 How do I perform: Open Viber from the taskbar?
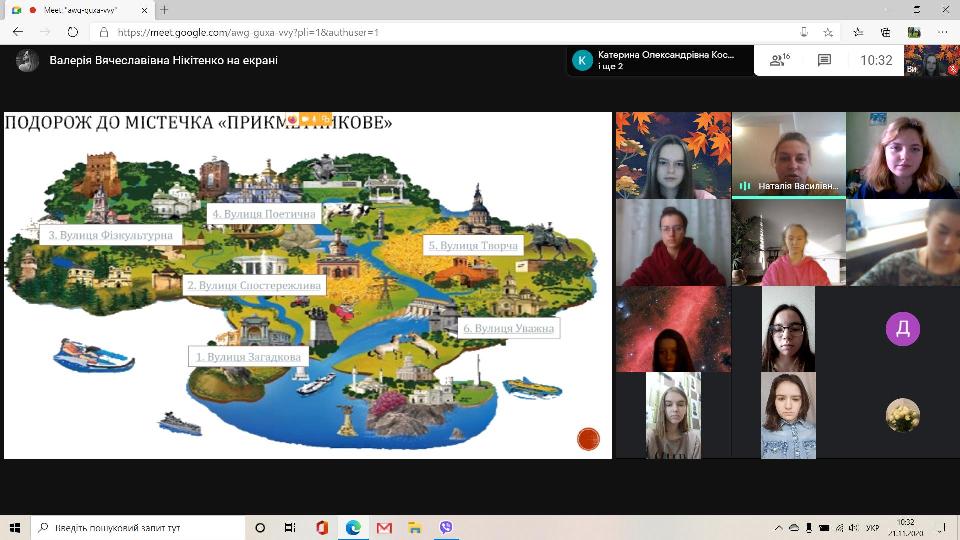(446, 527)
